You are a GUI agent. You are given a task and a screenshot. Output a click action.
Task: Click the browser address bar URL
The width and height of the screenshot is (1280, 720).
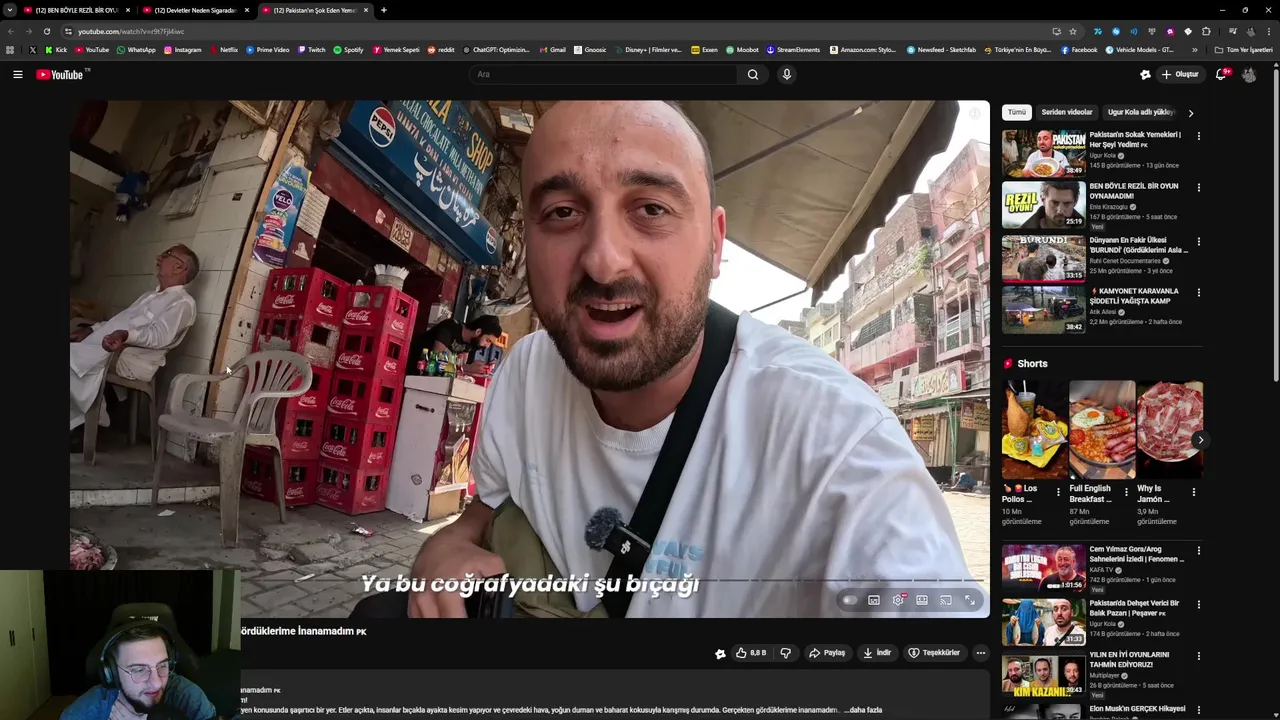point(131,31)
